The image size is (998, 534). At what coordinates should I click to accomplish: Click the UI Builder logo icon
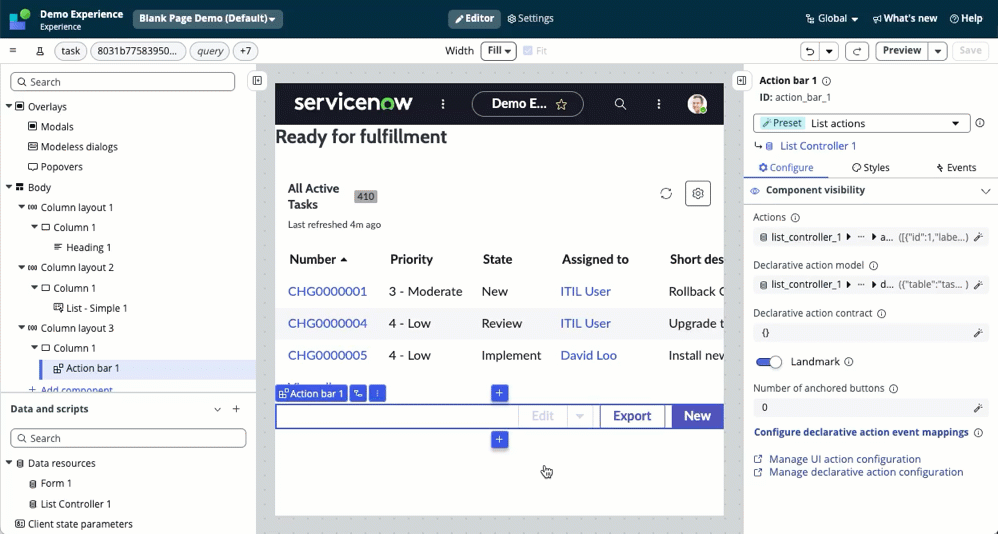20,19
